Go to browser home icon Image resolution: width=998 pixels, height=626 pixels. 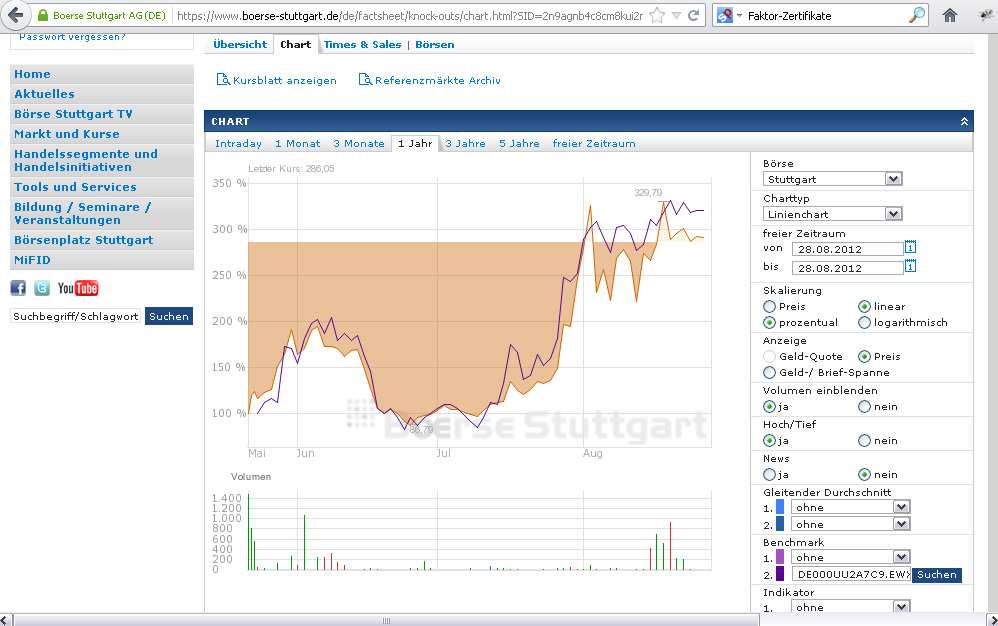coord(950,15)
